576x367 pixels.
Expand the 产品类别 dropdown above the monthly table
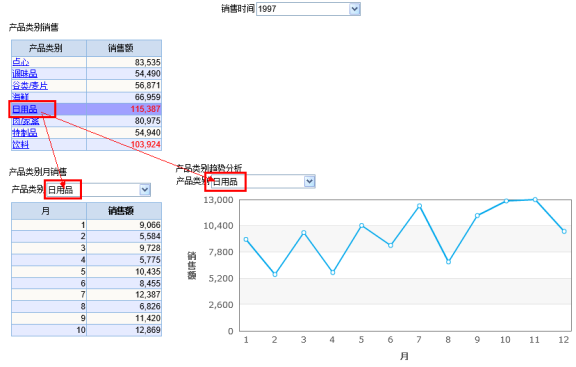(x=145, y=190)
